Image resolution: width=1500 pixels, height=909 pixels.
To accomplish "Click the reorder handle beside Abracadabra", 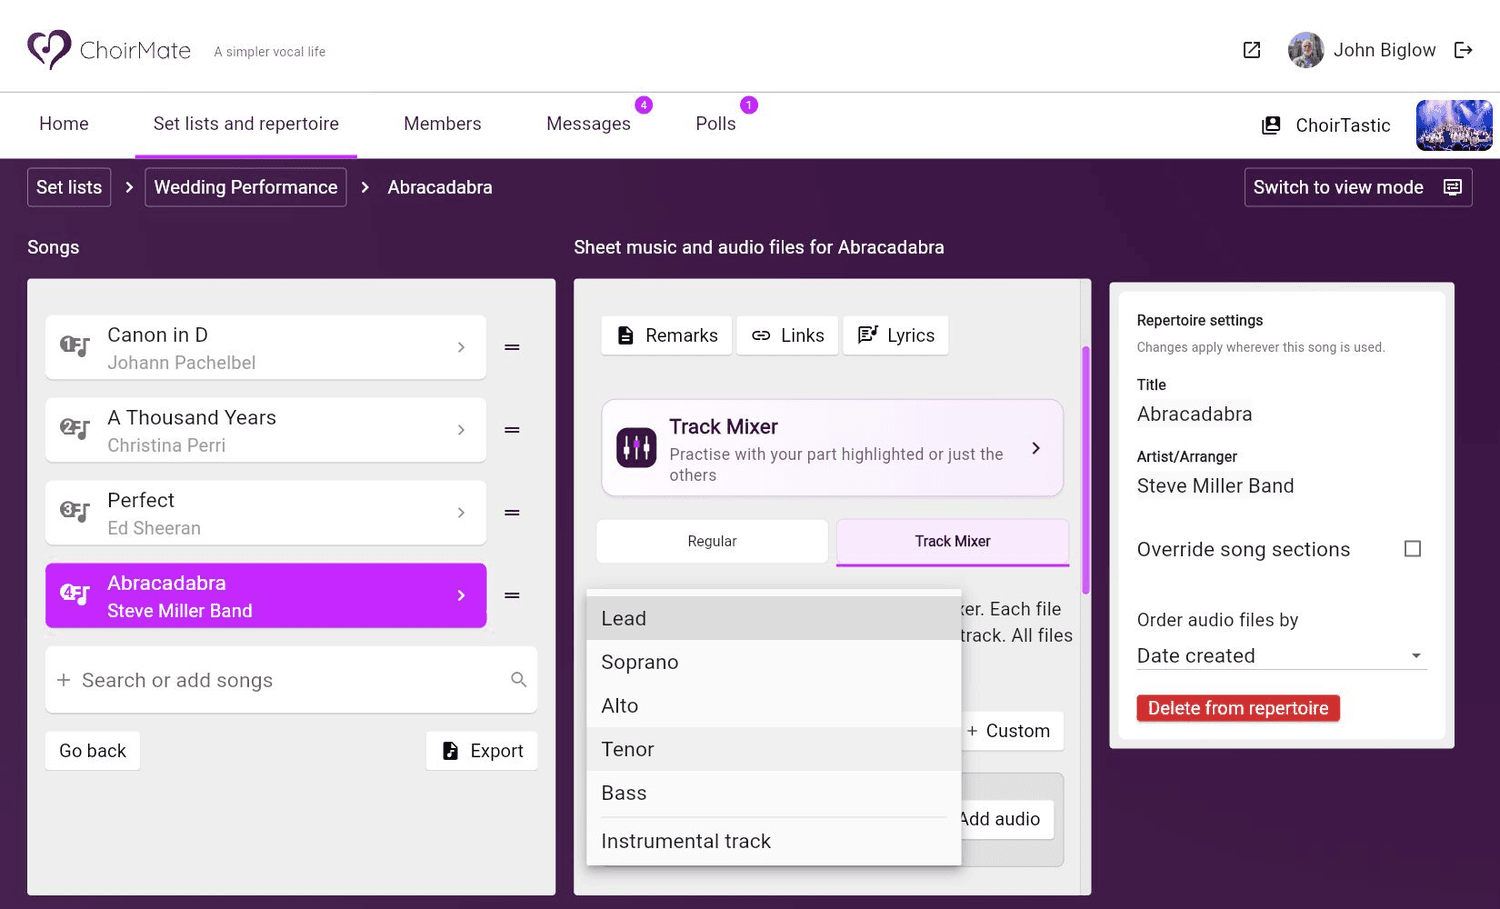I will coord(512,595).
